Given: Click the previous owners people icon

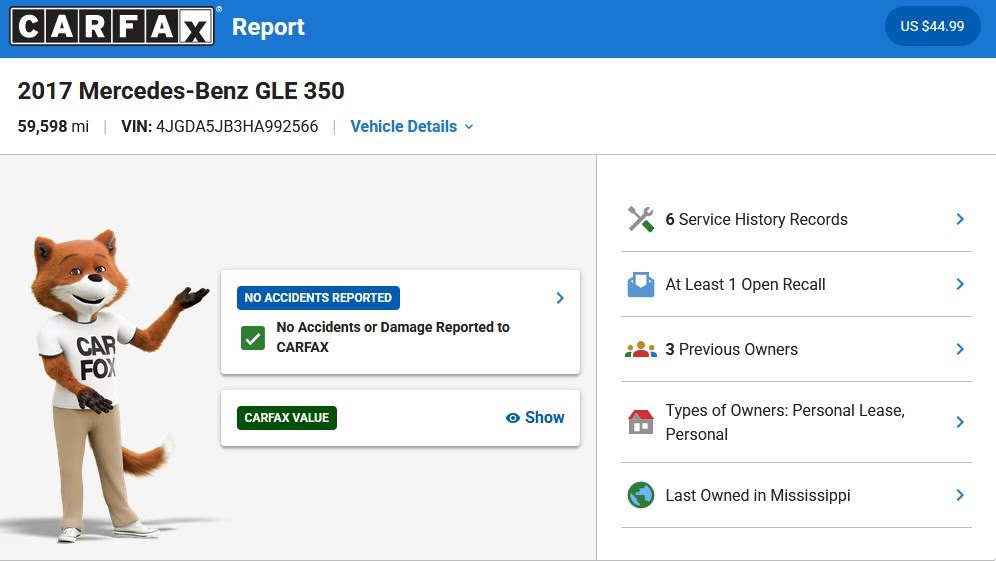Looking at the screenshot, I should (x=640, y=349).
